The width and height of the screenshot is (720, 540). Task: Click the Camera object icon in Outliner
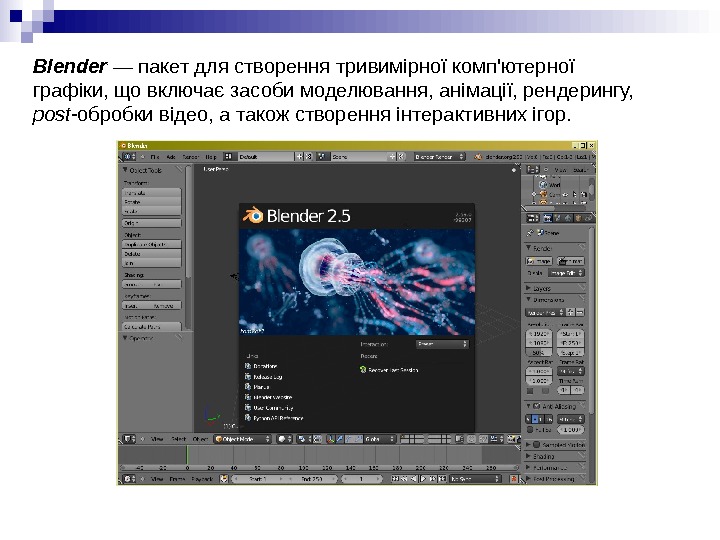(543, 194)
